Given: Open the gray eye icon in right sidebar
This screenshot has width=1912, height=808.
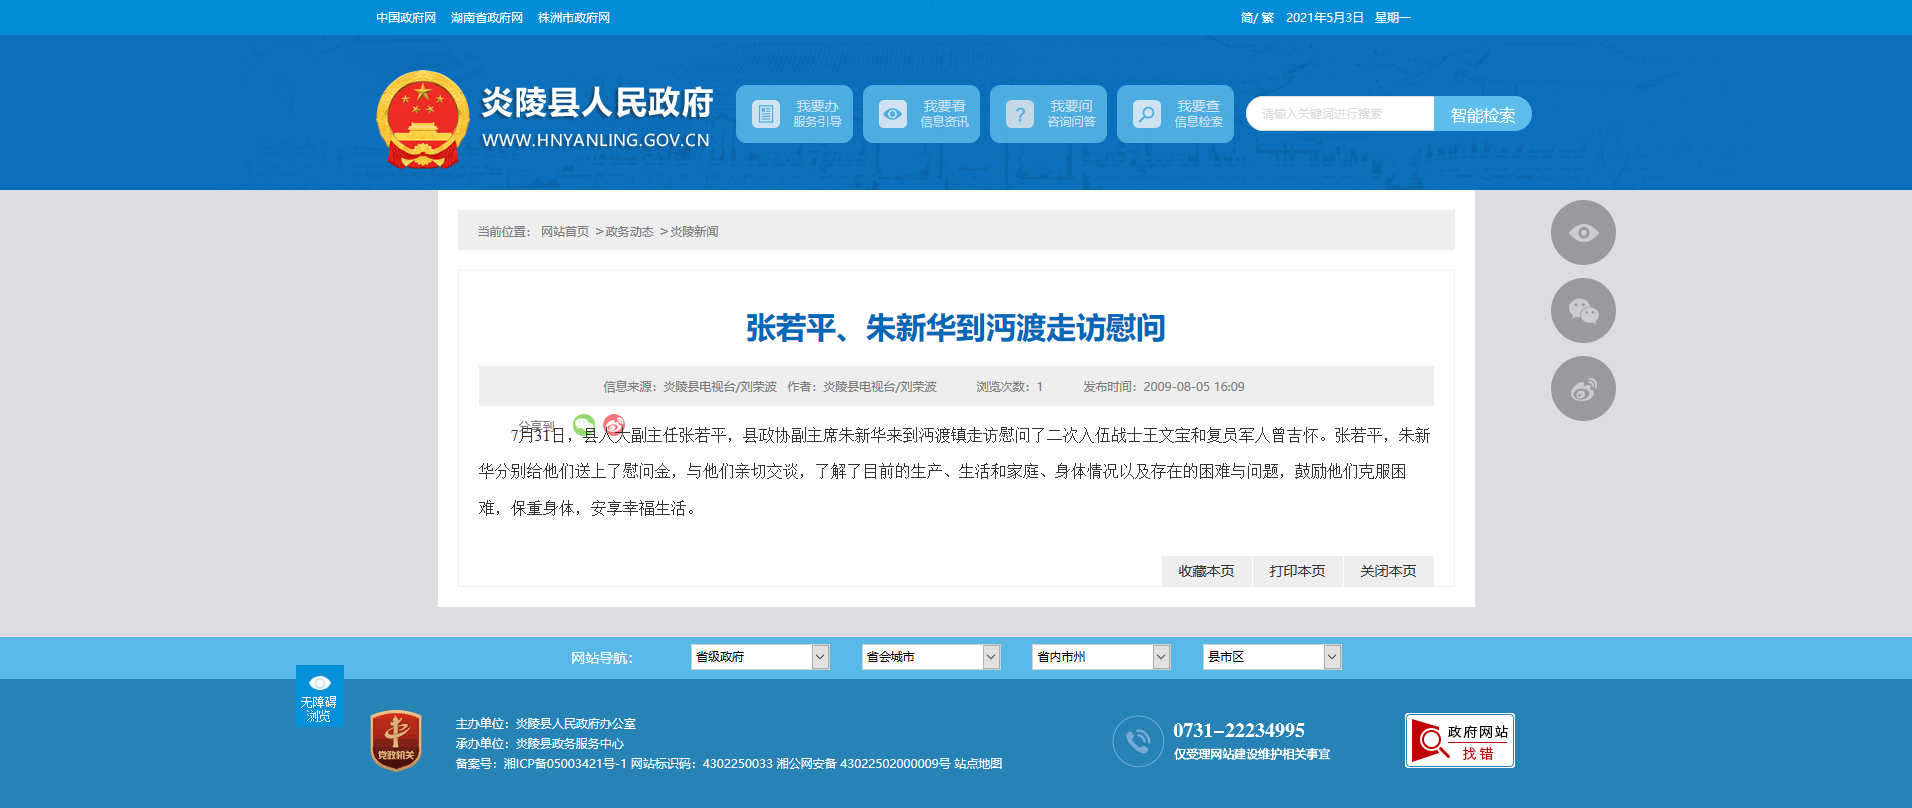Looking at the screenshot, I should pos(1583,233).
